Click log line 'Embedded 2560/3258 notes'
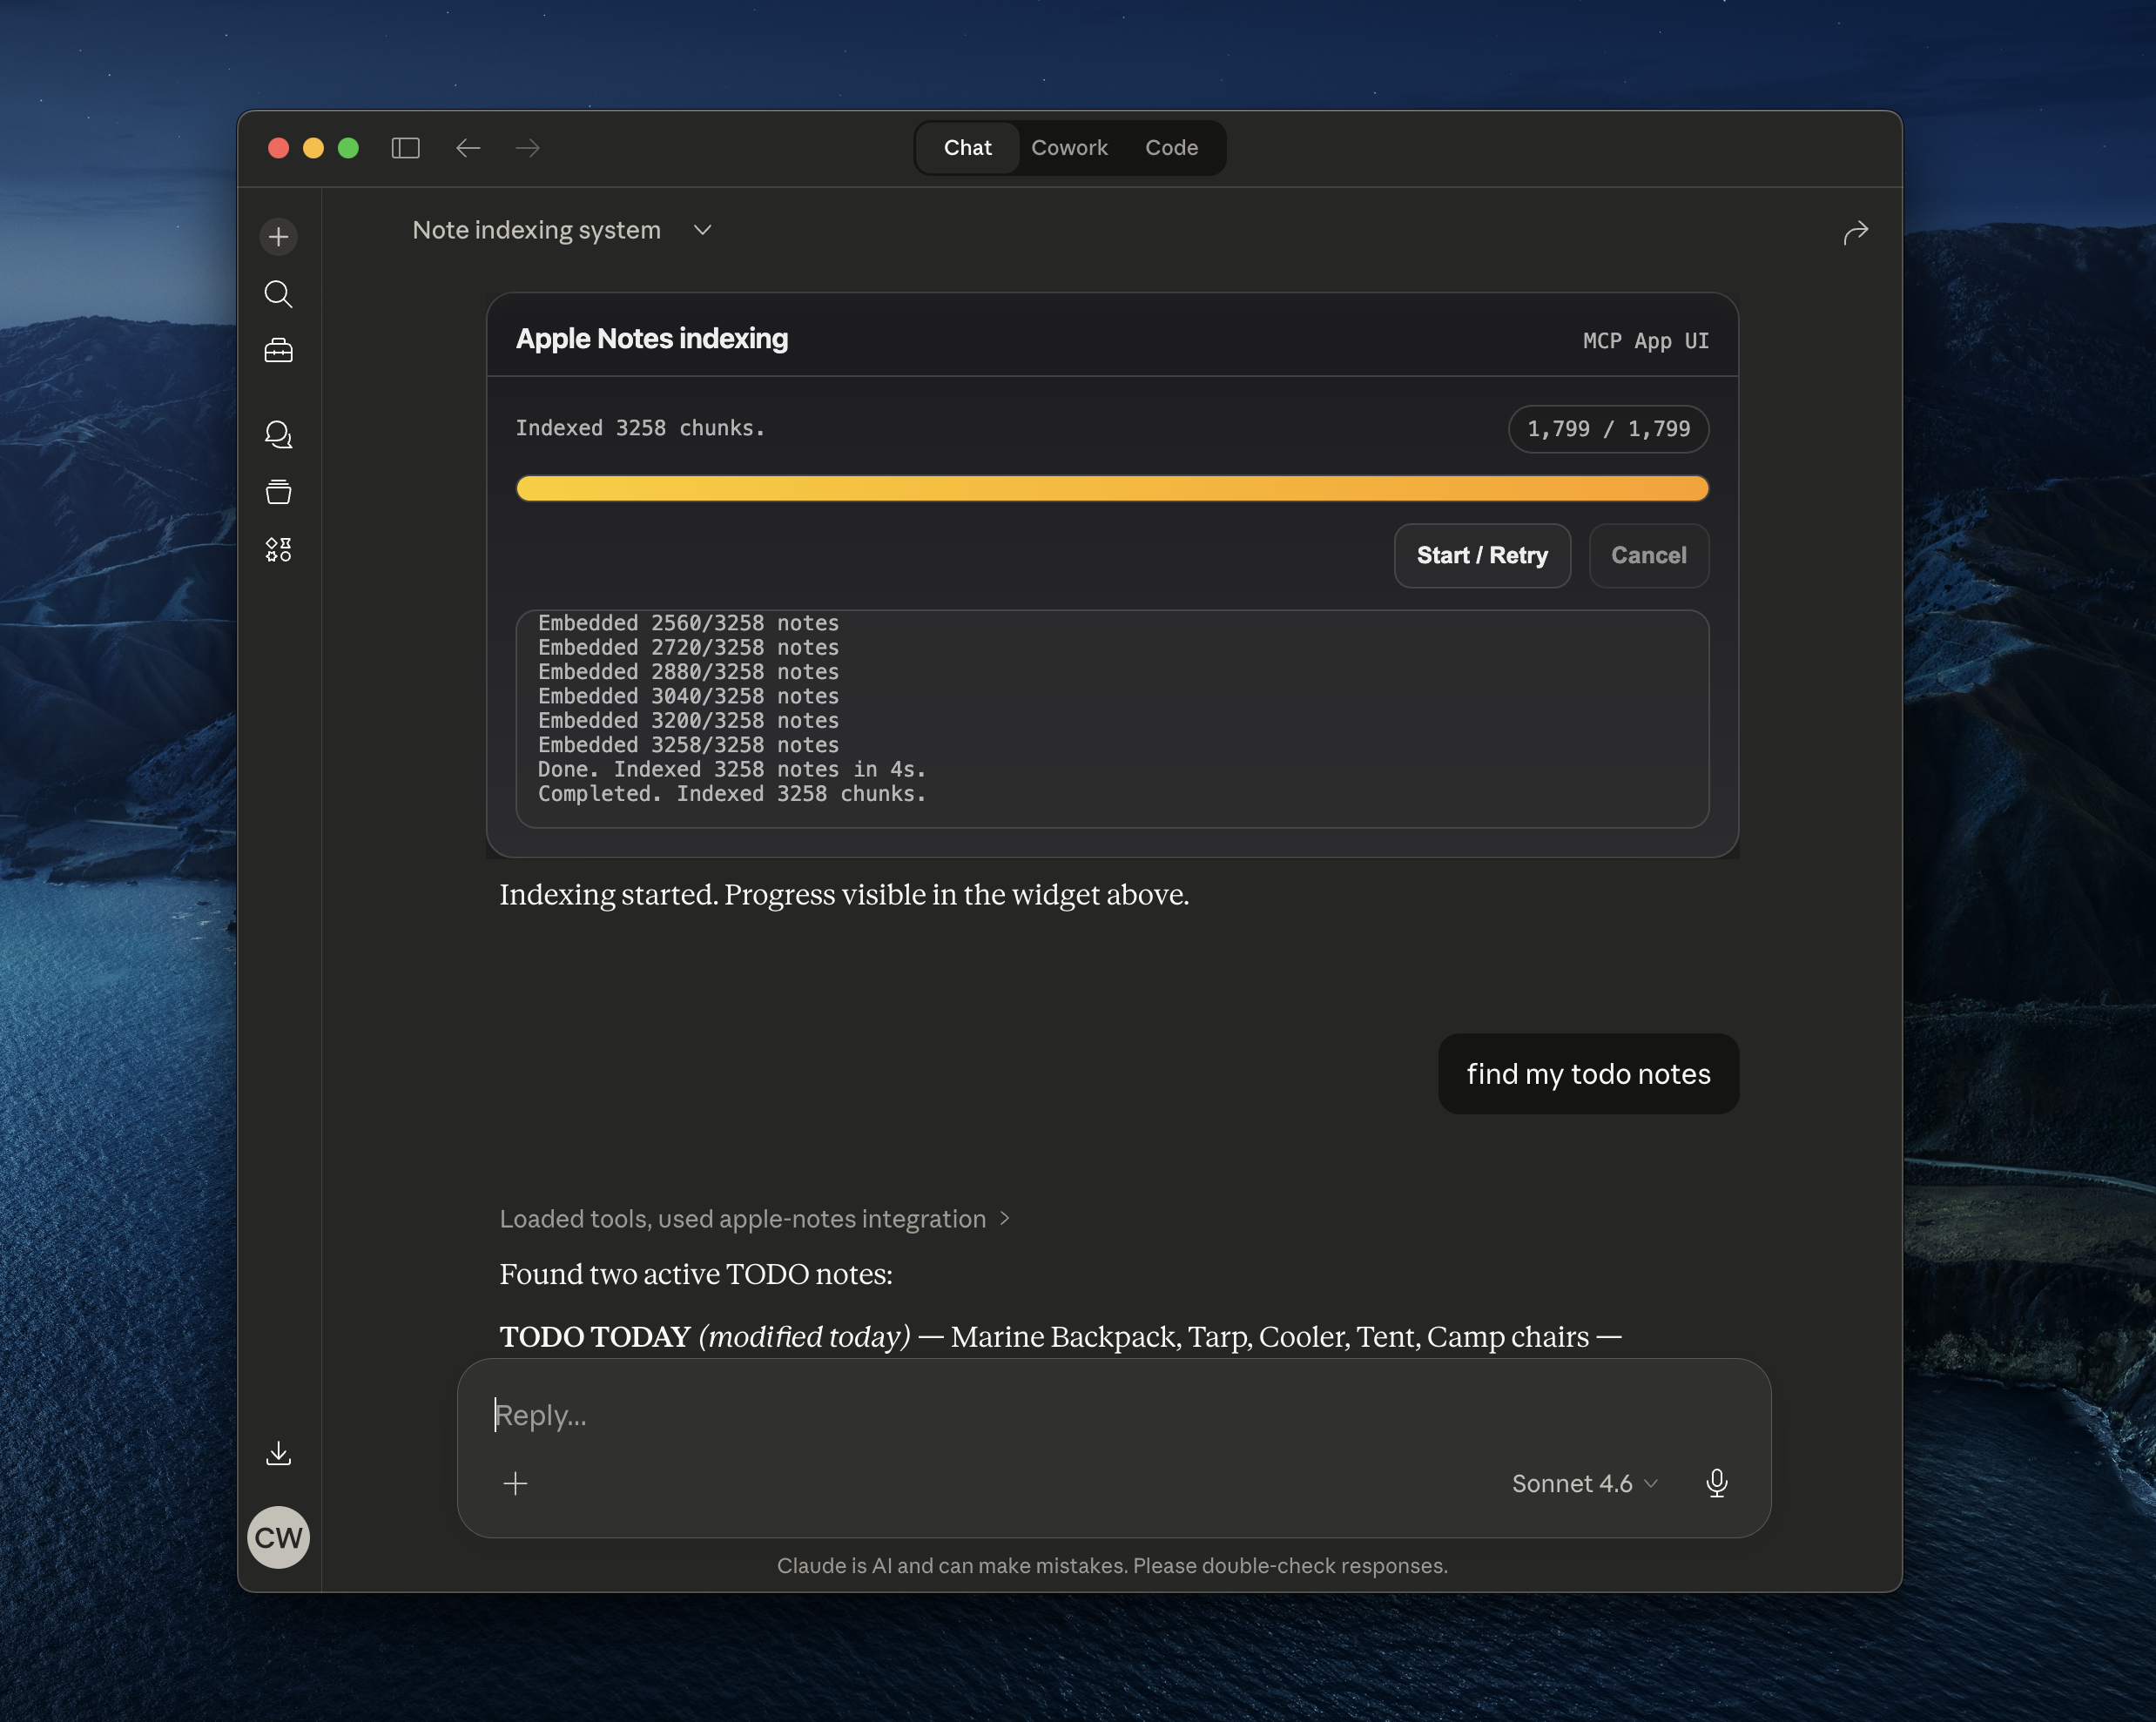The width and height of the screenshot is (2156, 1722). (688, 623)
